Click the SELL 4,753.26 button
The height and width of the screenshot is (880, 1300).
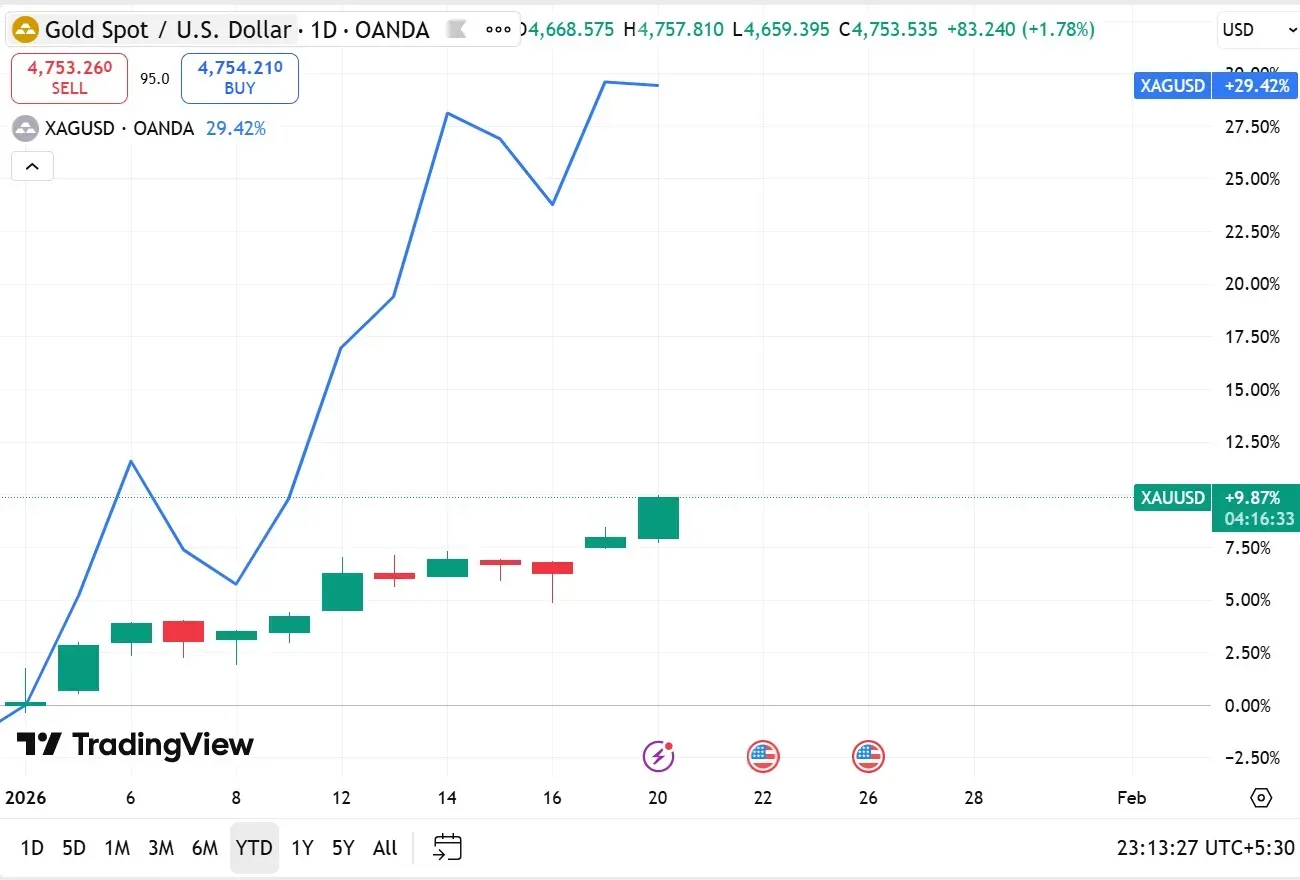(x=70, y=78)
